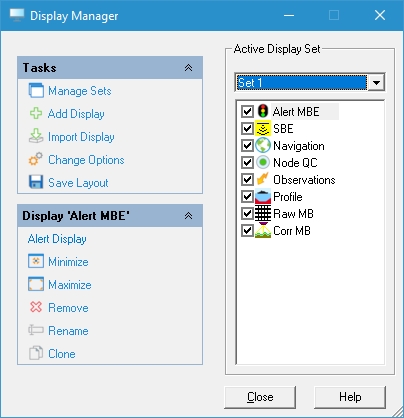Click the Import Display download icon
Viewport: 404px width, 418px height.
[x=36, y=136]
